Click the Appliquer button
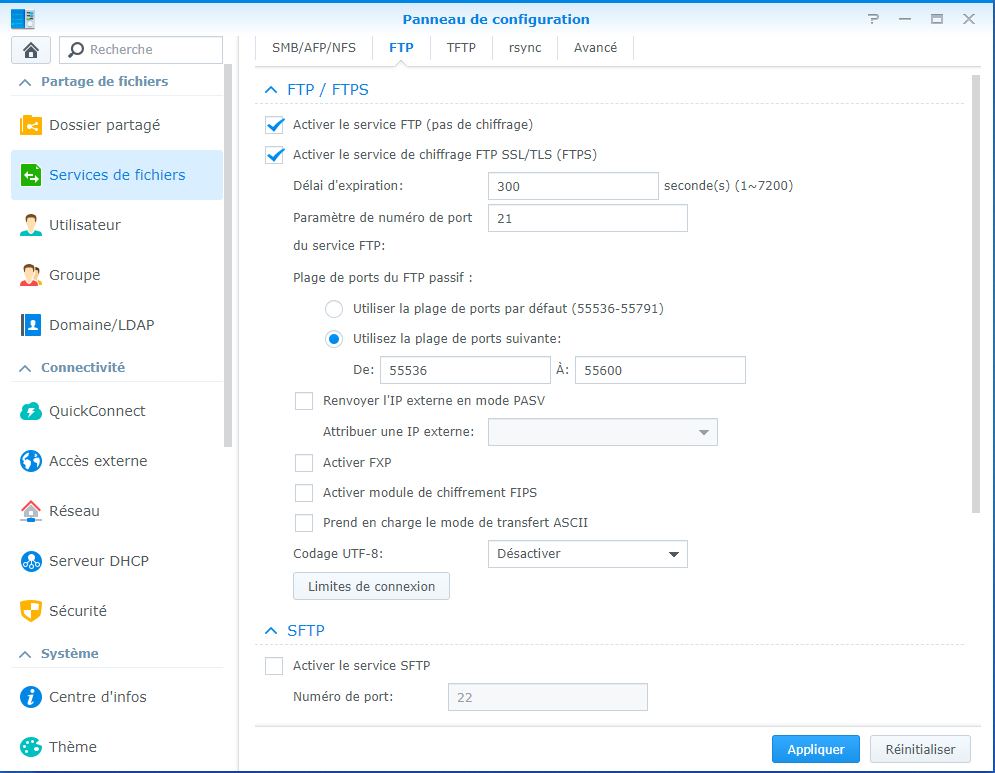This screenshot has width=995, height=773. point(815,750)
